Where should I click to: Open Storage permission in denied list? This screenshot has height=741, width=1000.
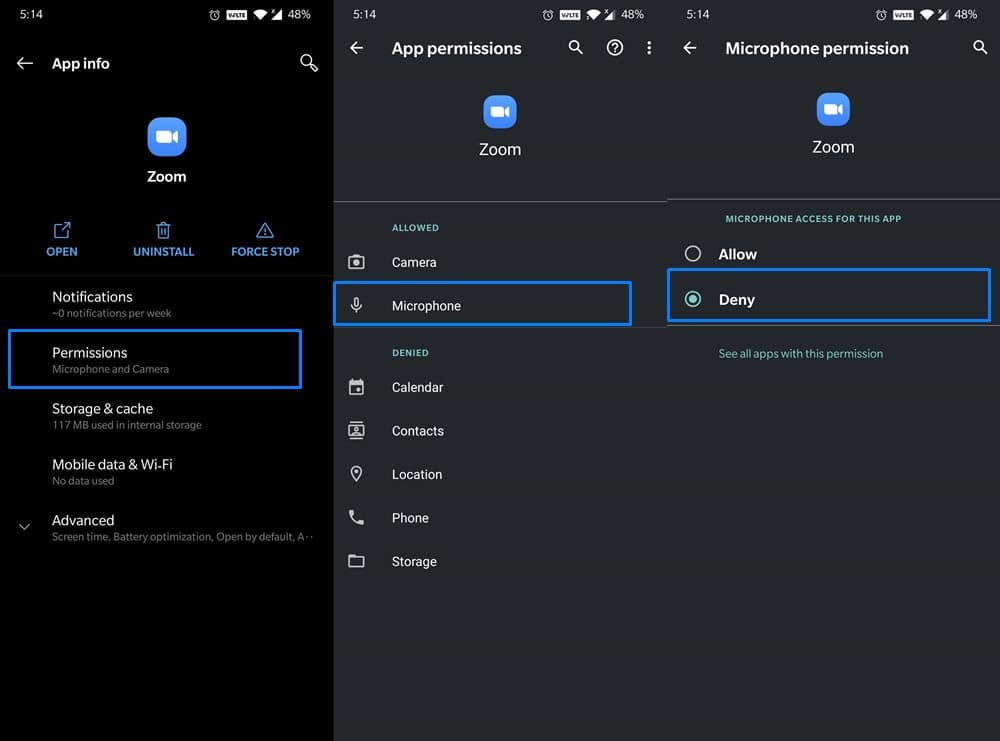coord(500,561)
